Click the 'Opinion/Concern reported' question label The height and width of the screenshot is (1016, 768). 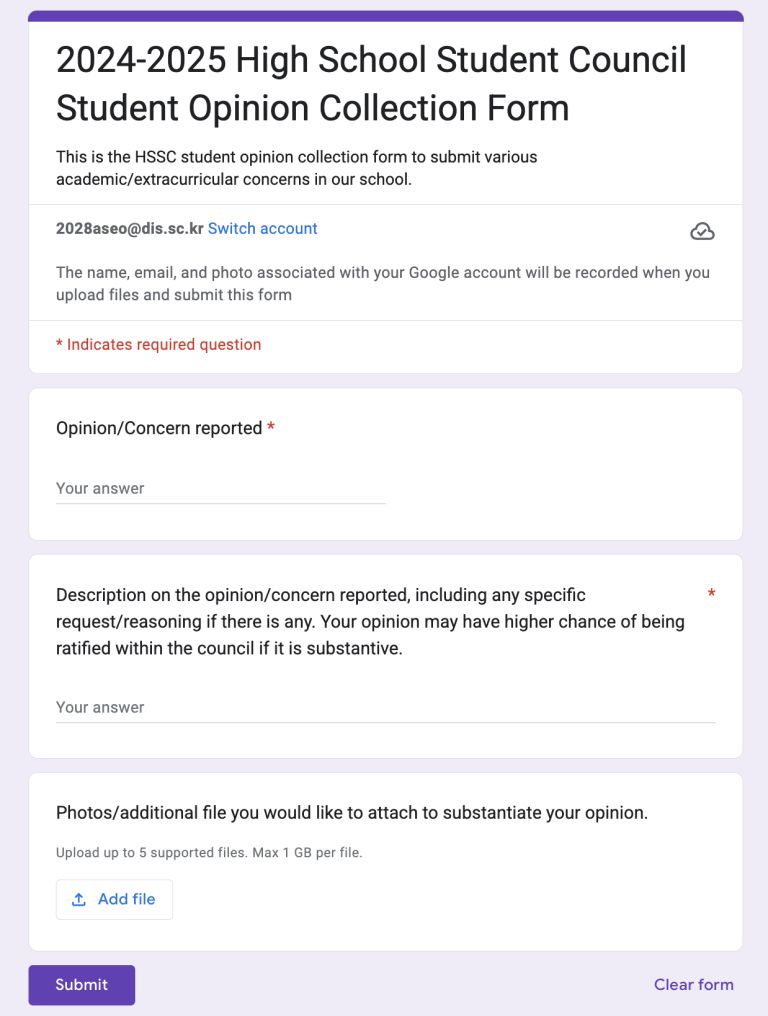tap(159, 428)
